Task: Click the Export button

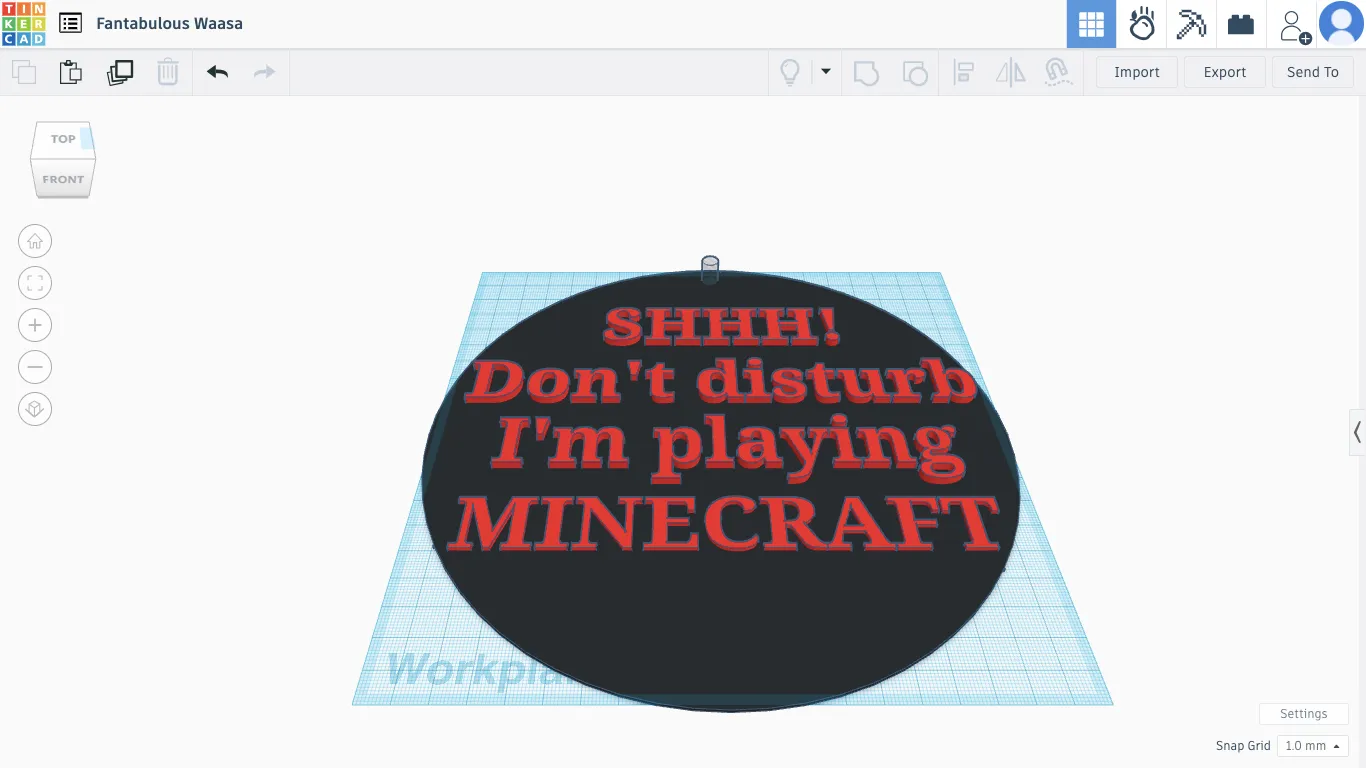Action: [1224, 72]
